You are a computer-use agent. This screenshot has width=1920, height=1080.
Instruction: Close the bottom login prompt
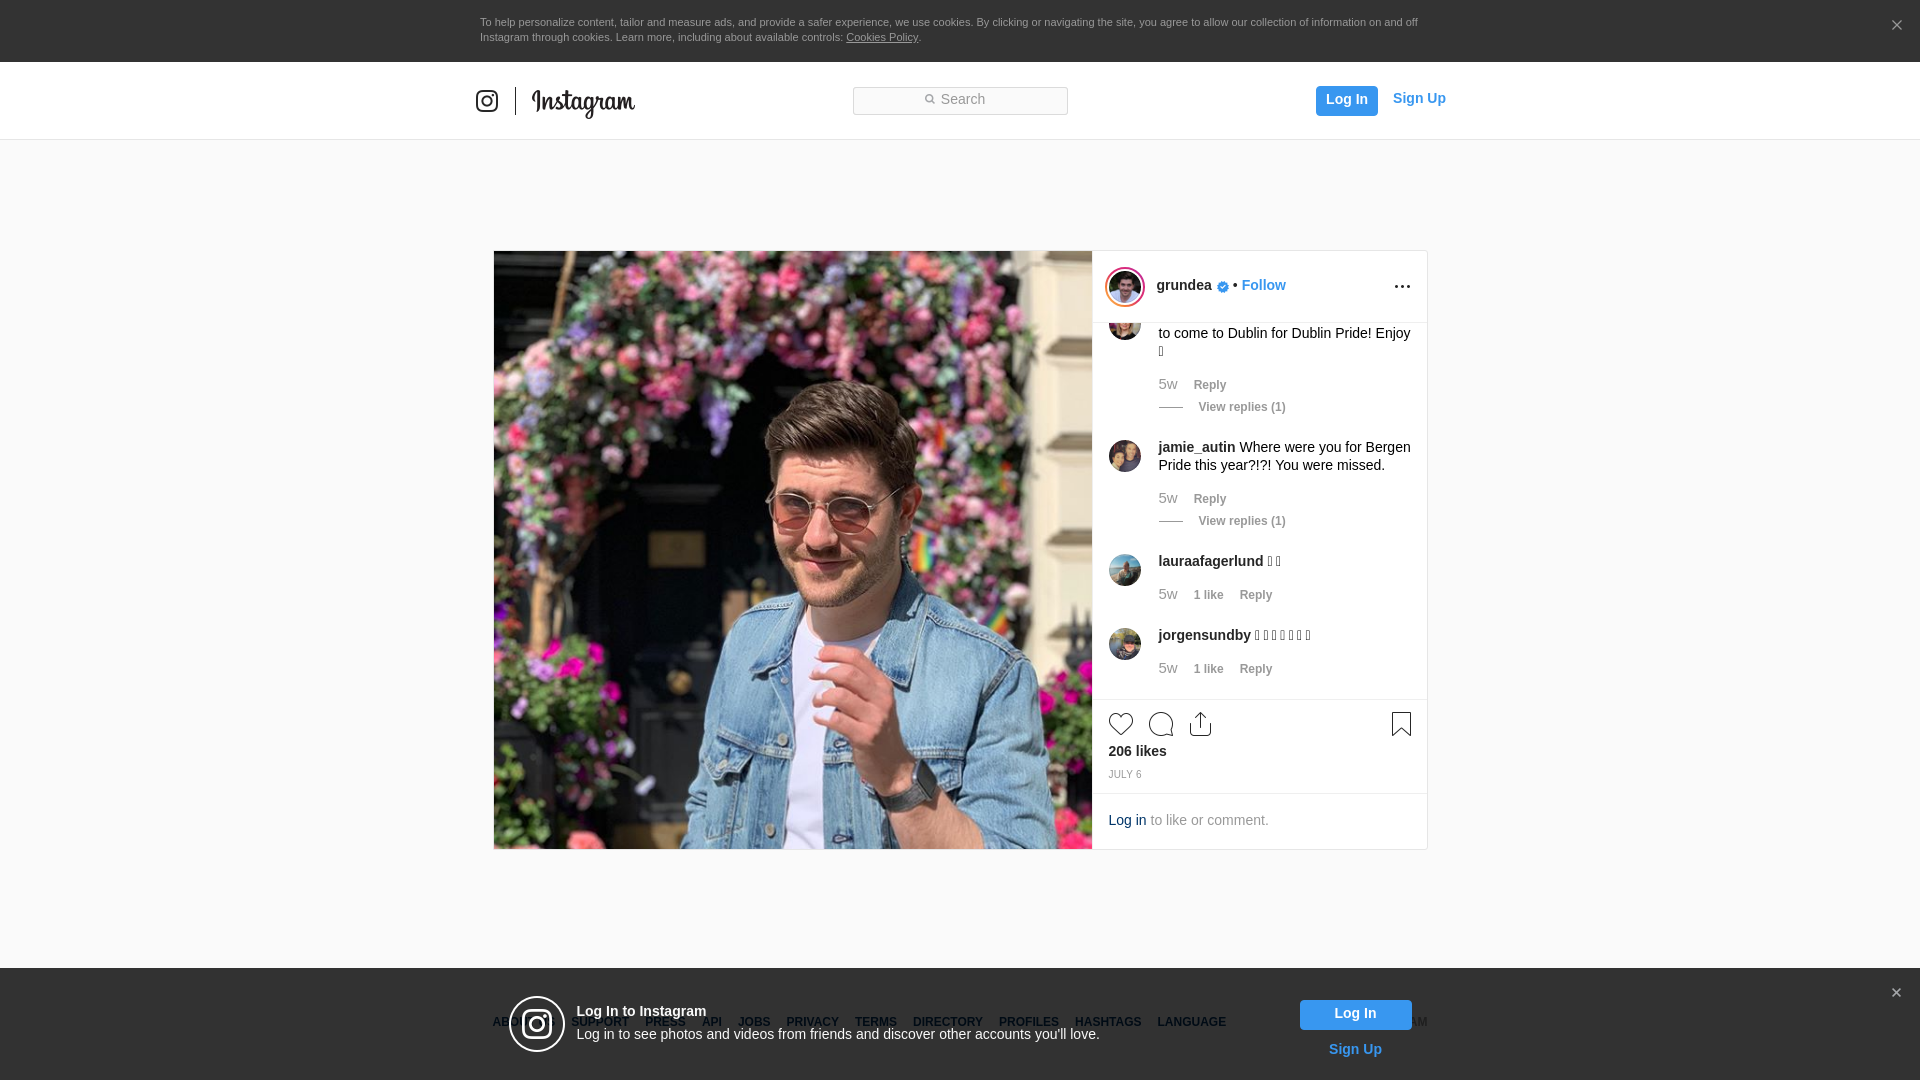[x=1896, y=993]
